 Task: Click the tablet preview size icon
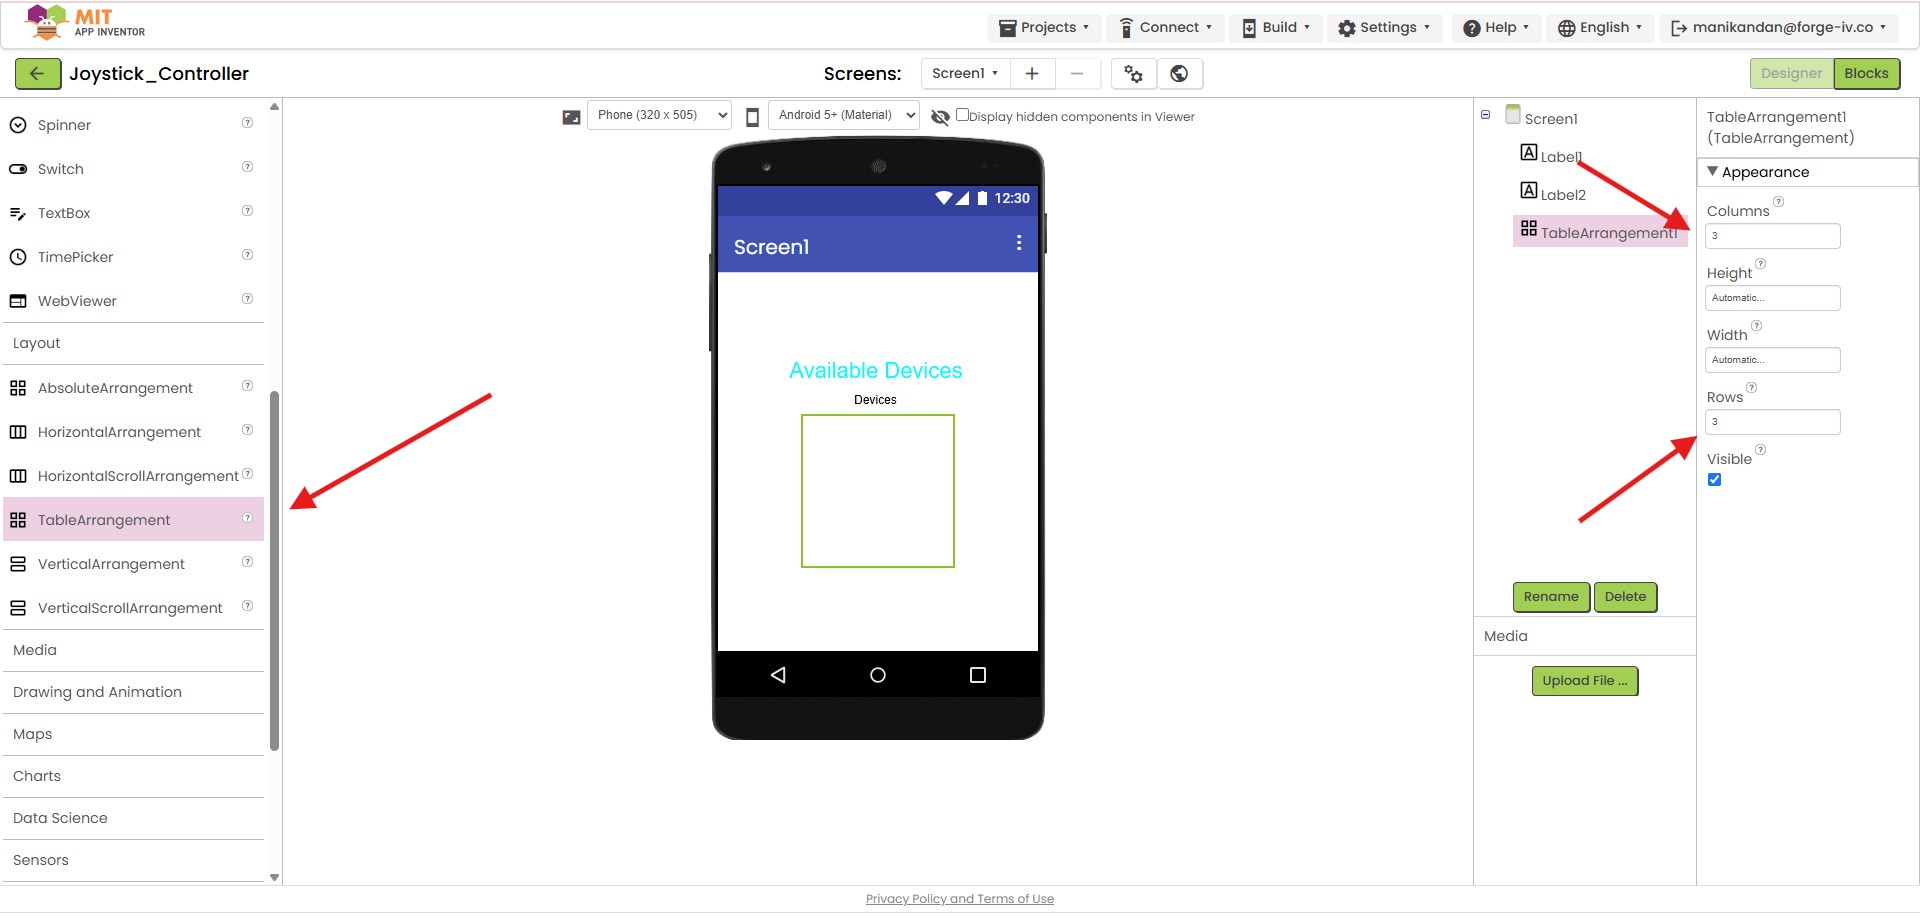click(x=571, y=117)
